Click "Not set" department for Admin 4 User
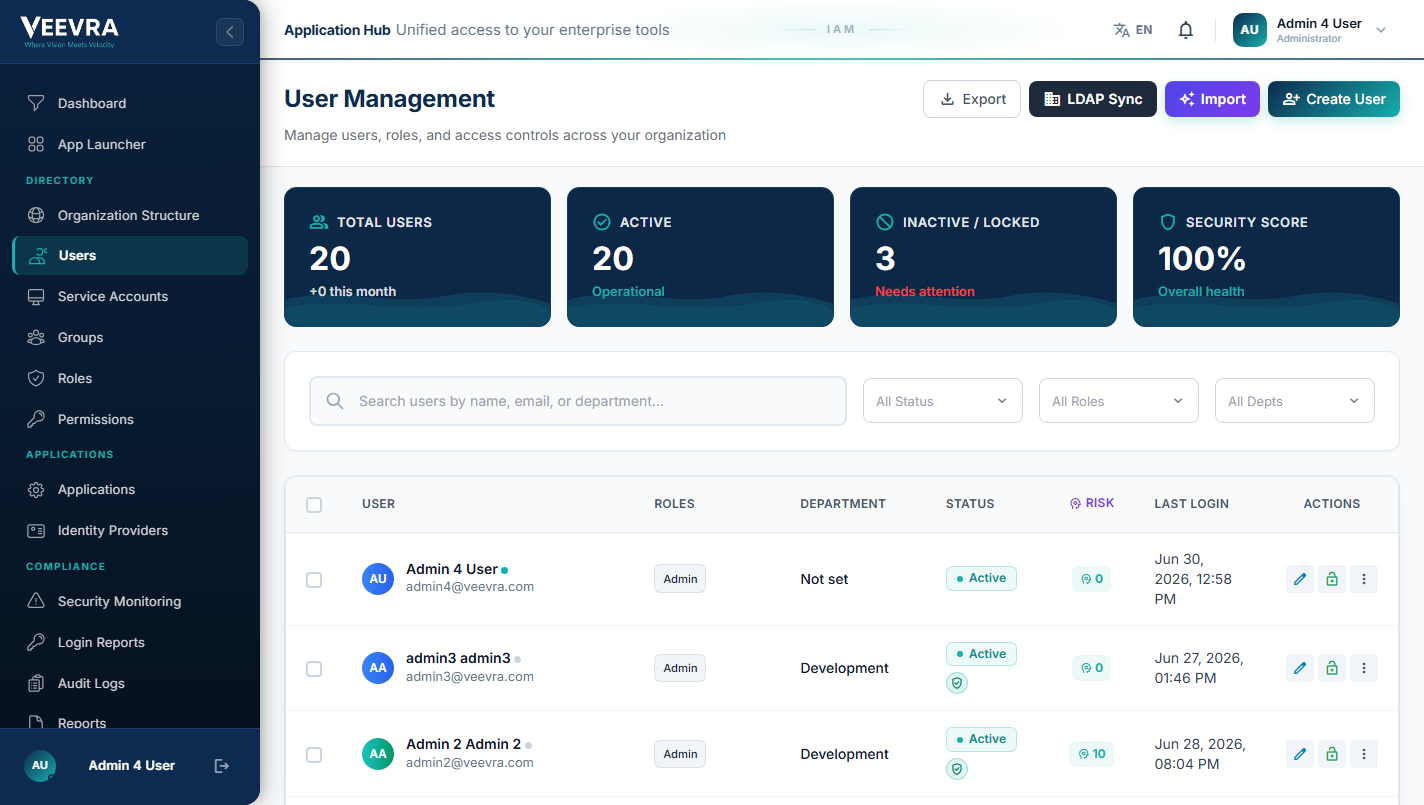Viewport: 1424px width, 805px height. point(824,579)
